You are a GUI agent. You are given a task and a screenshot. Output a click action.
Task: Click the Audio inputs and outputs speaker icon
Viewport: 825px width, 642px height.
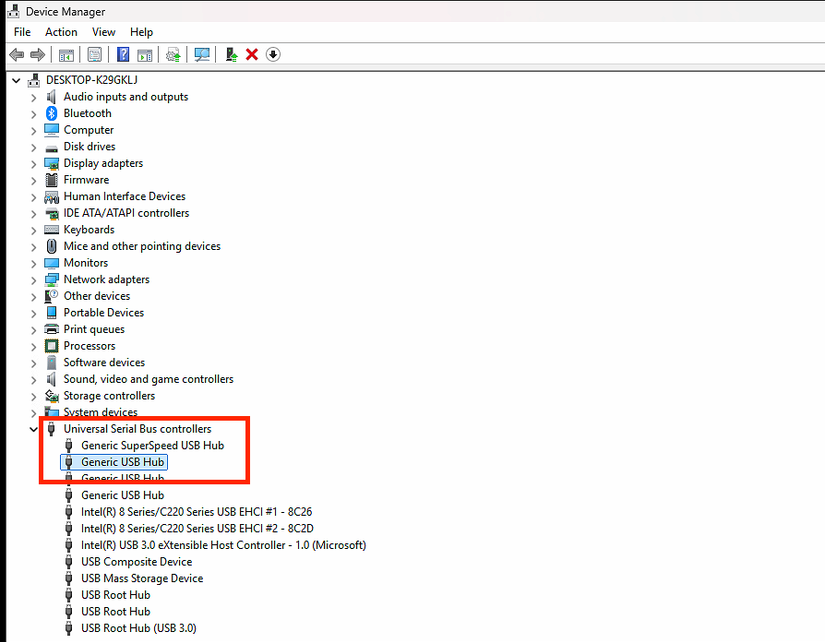[x=51, y=97]
